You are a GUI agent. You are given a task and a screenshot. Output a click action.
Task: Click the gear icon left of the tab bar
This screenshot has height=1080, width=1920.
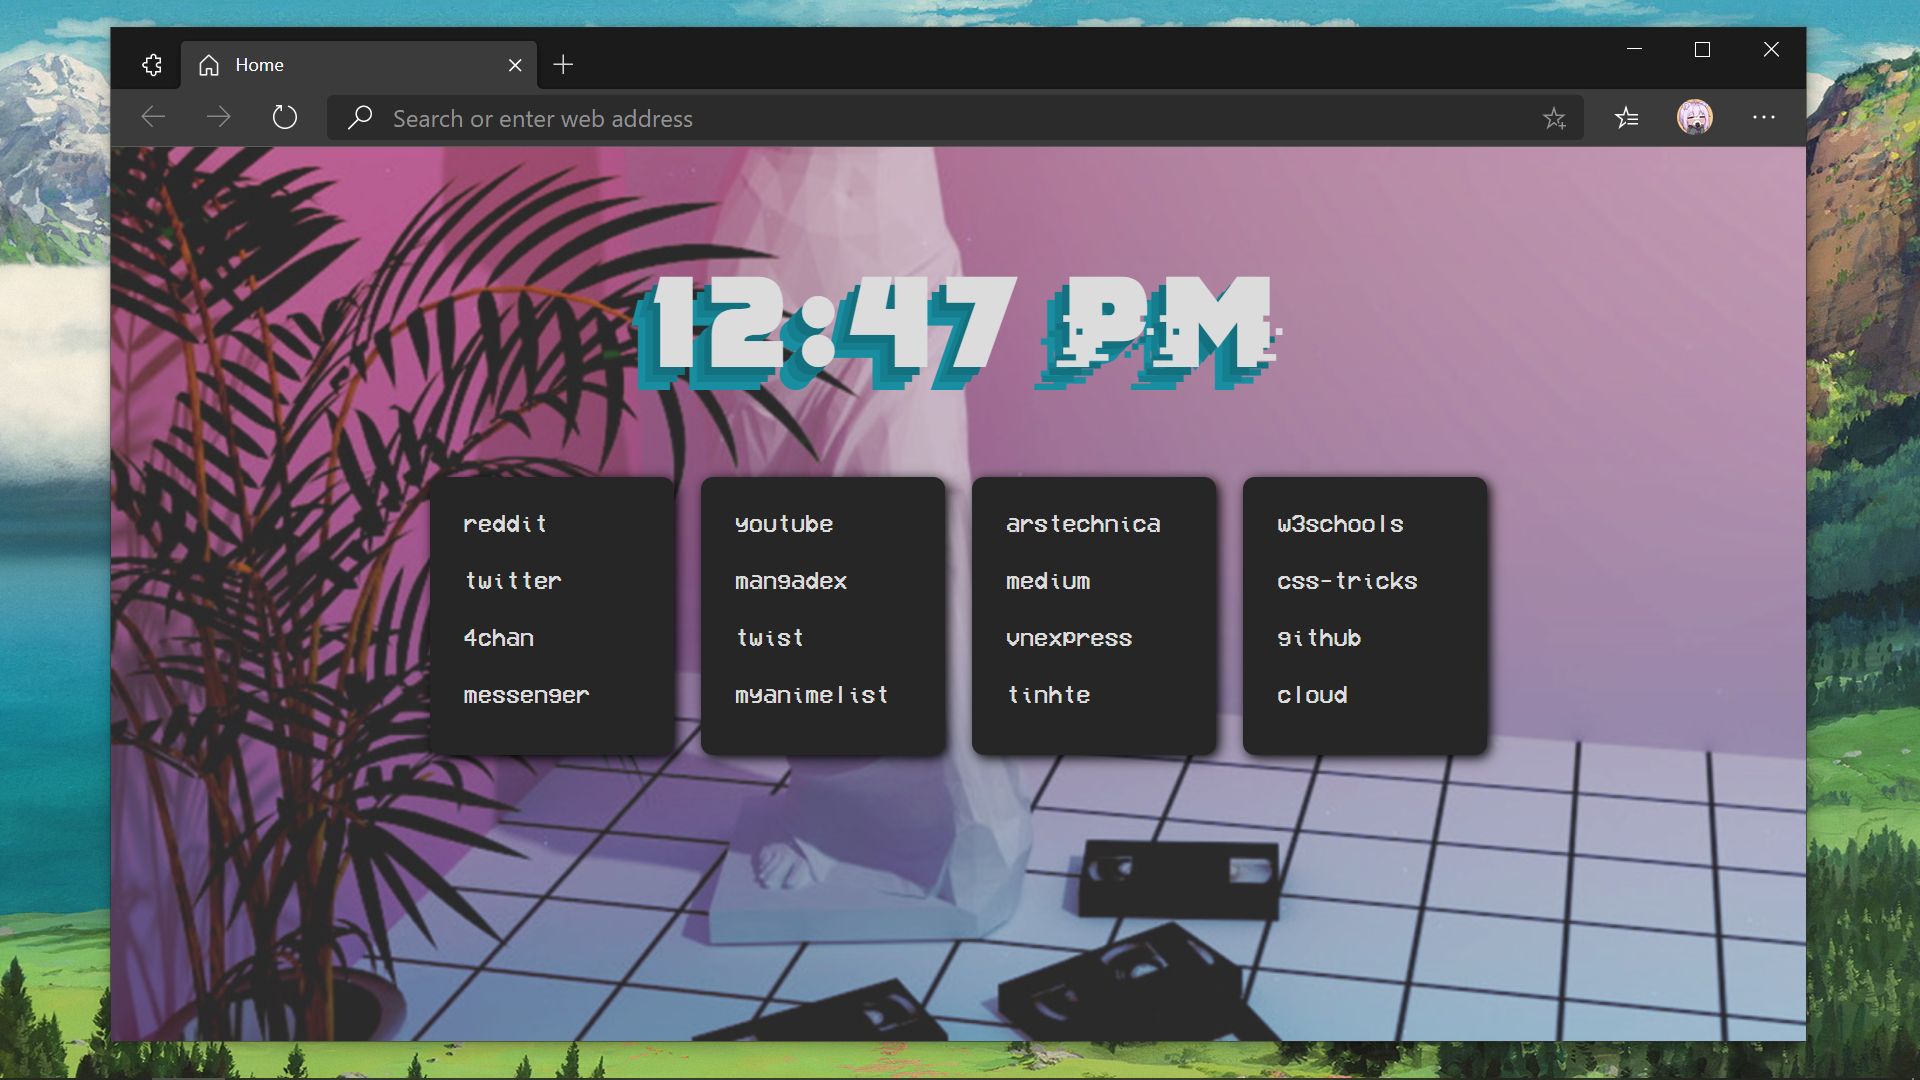[152, 64]
